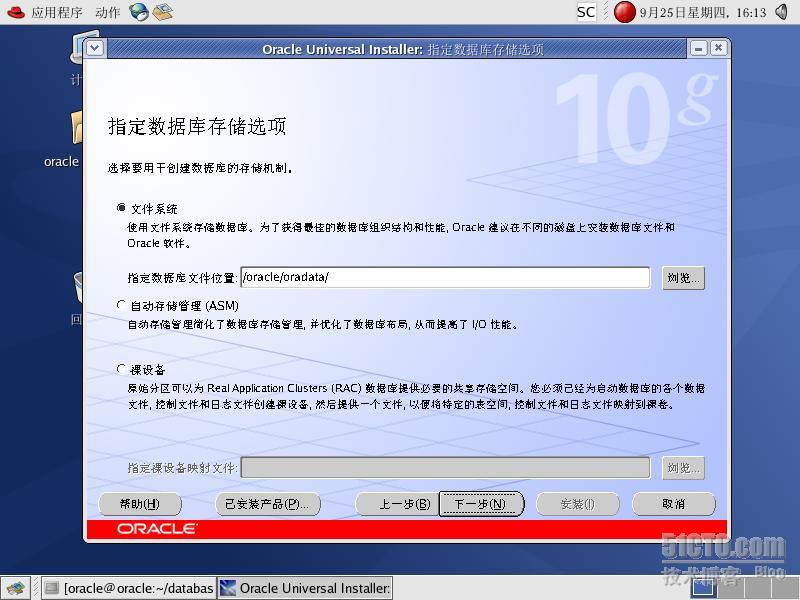800x600 pixels.
Task: Proceed with 下一步(N) button
Action: point(481,504)
